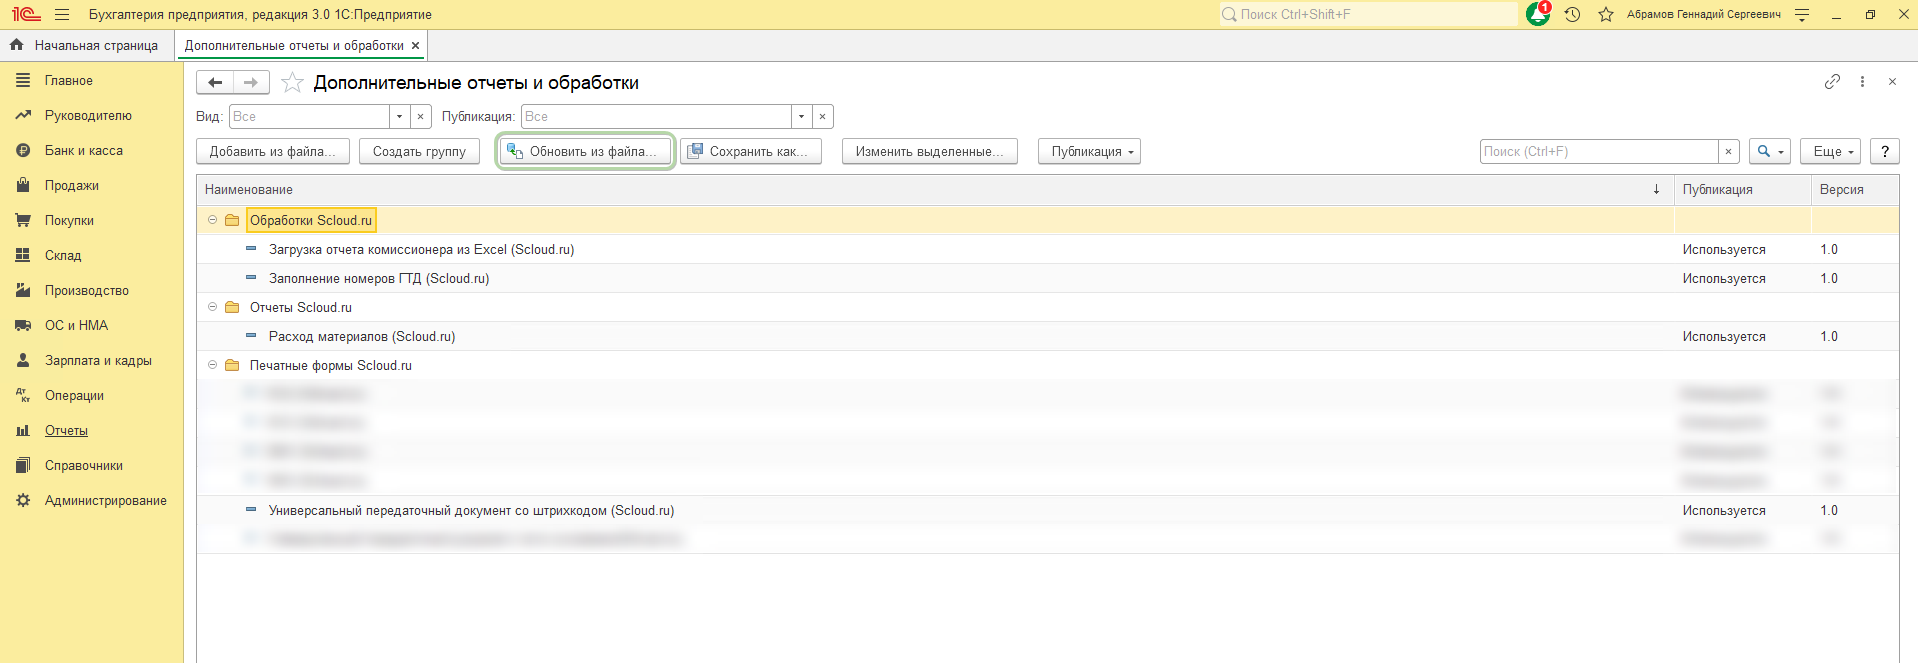Click Публикация column header
The width and height of the screenshot is (1918, 663).
pyautogui.click(x=1743, y=190)
